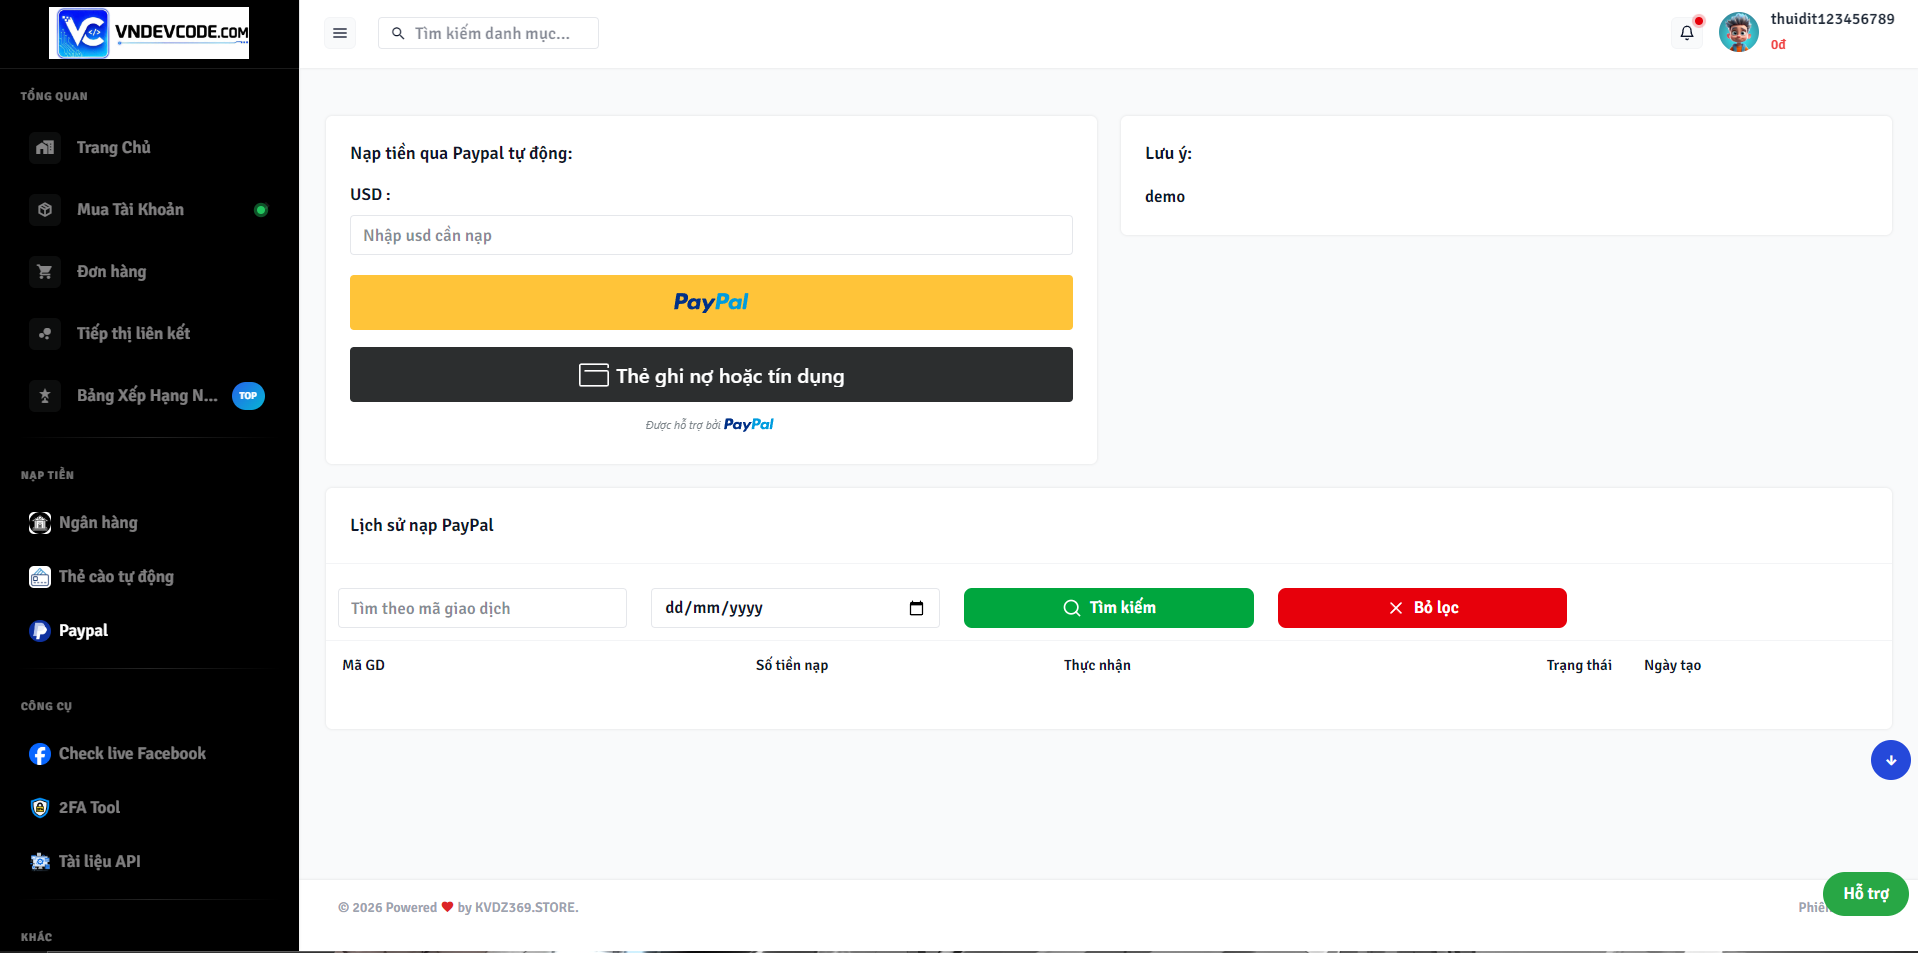1918x953 pixels.
Task: Click the TOP badge on ranking item
Action: [248, 396]
